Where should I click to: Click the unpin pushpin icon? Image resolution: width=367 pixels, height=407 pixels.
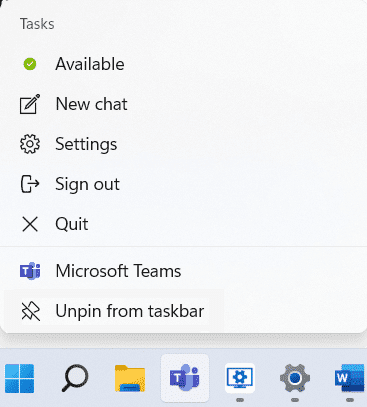tap(31, 311)
